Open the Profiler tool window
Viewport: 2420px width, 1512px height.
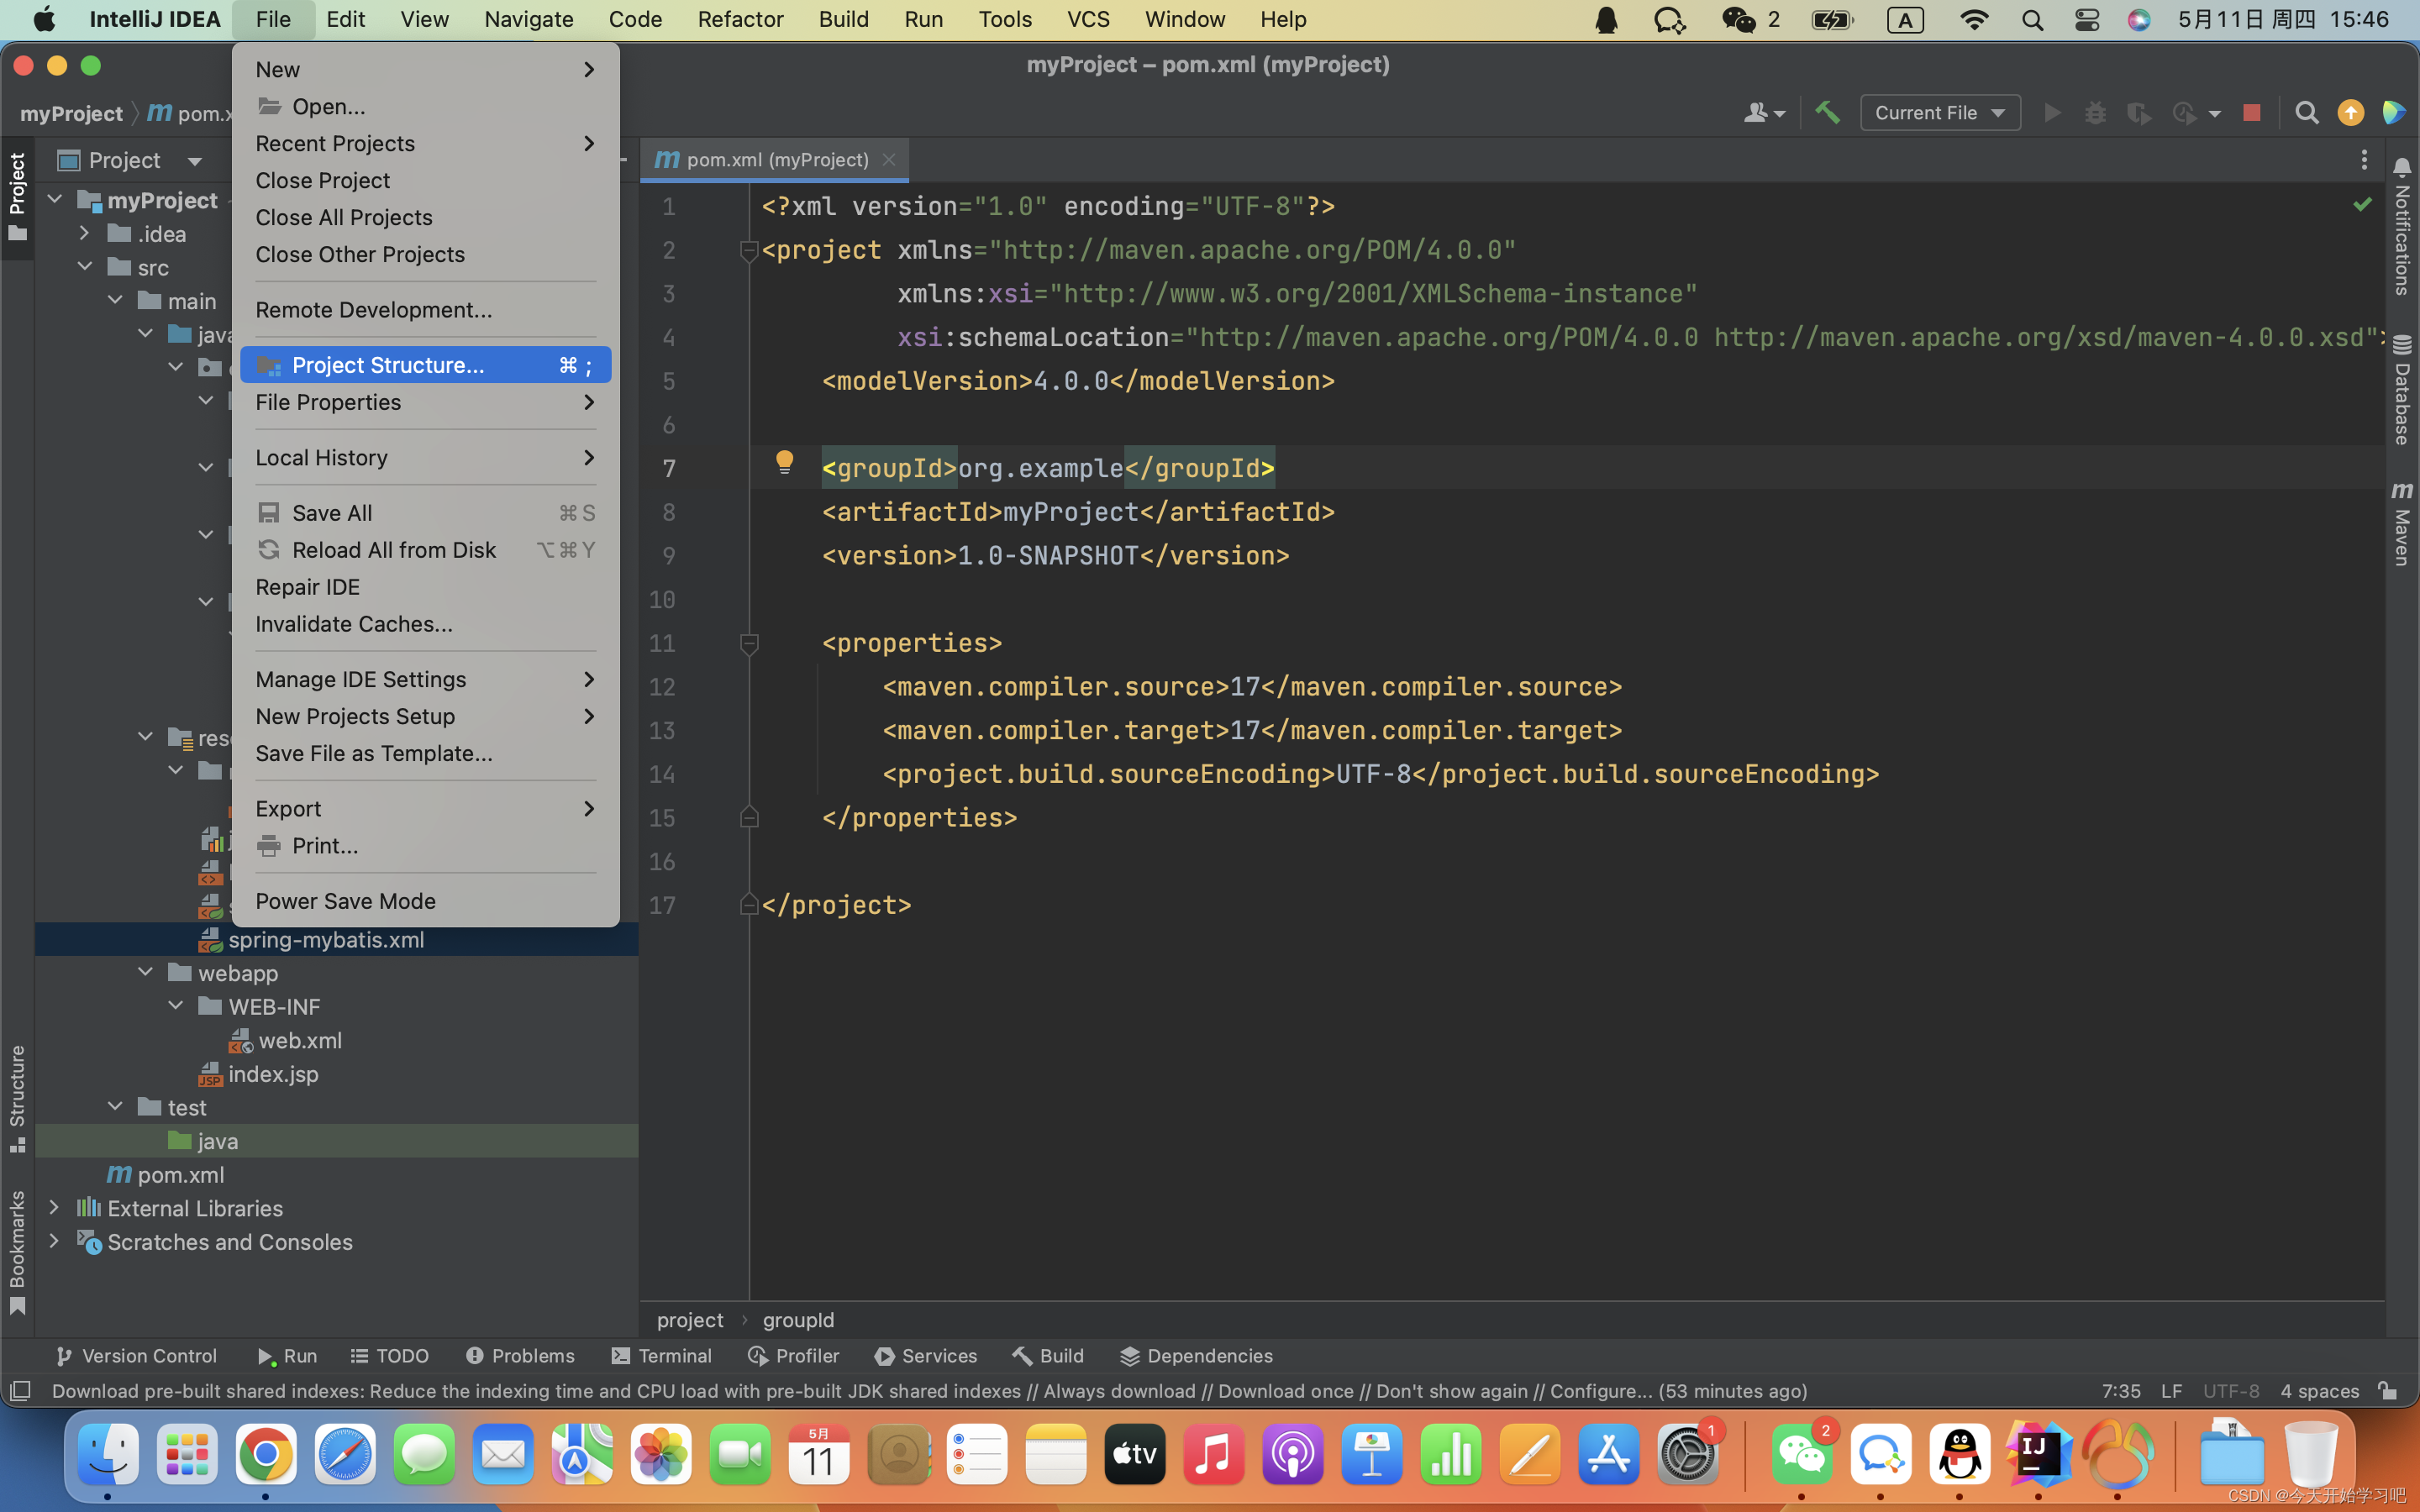(794, 1356)
